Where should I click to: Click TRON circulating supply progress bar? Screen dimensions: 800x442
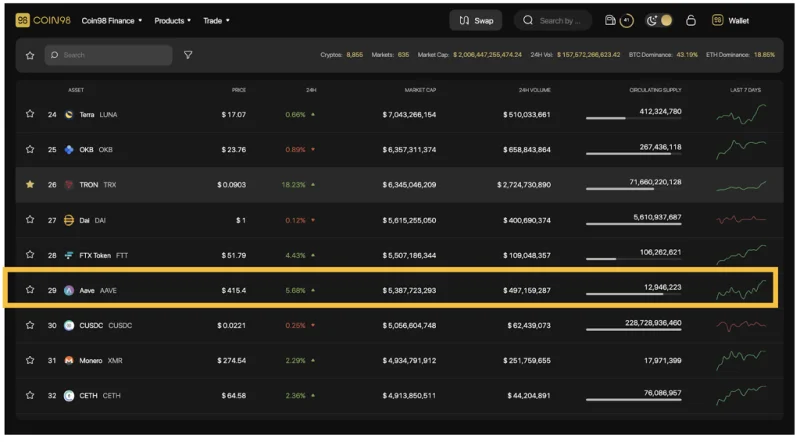pos(634,189)
